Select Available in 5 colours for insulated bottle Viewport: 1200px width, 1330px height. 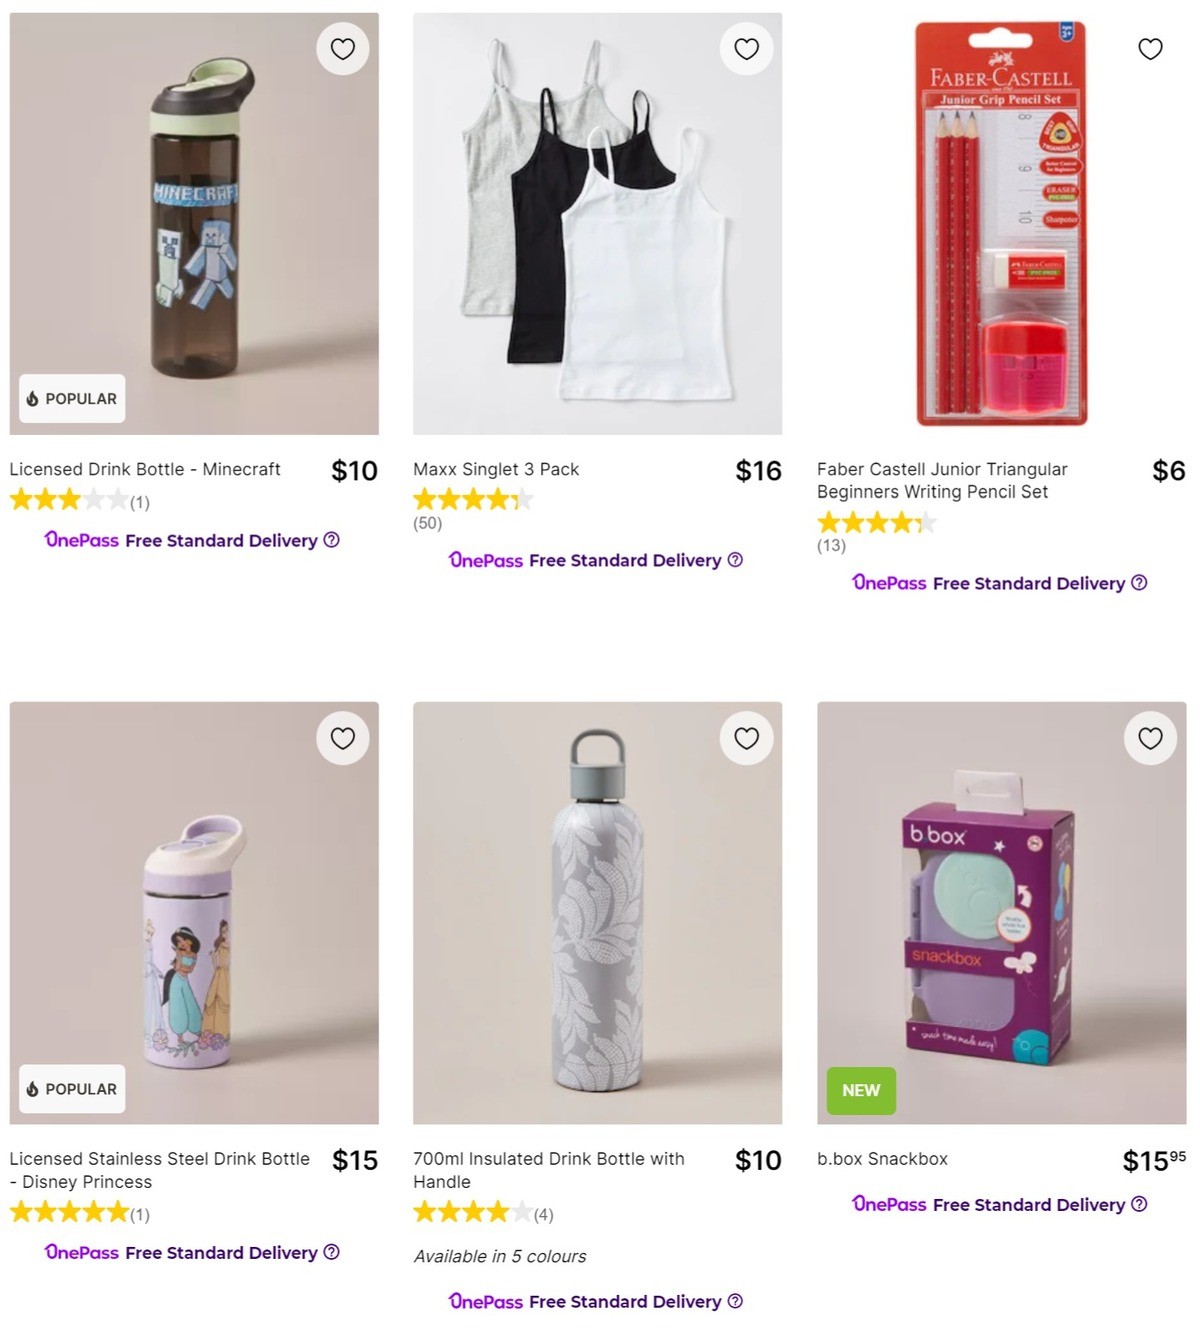(x=499, y=1256)
